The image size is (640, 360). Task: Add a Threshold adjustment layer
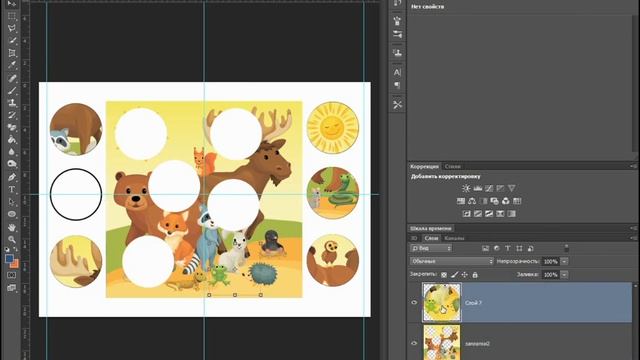pyautogui.click(x=489, y=213)
